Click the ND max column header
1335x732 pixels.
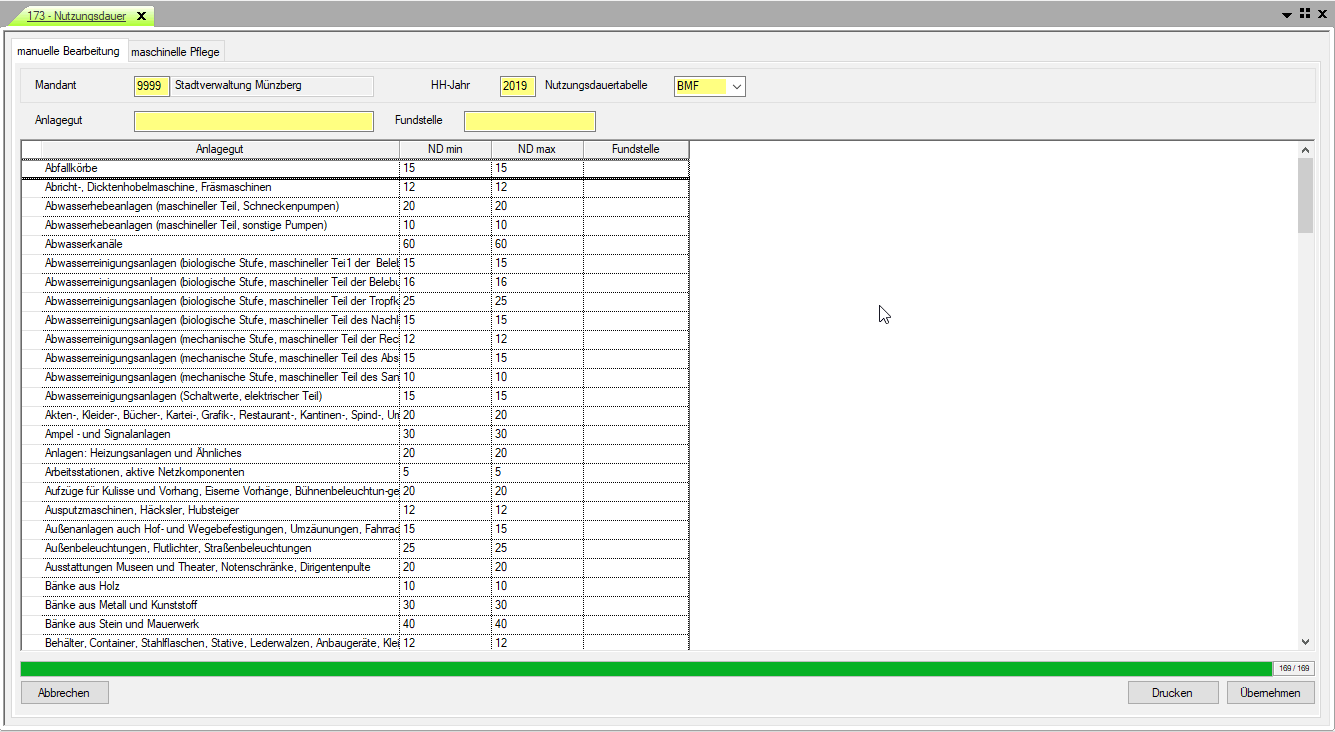[536, 149]
